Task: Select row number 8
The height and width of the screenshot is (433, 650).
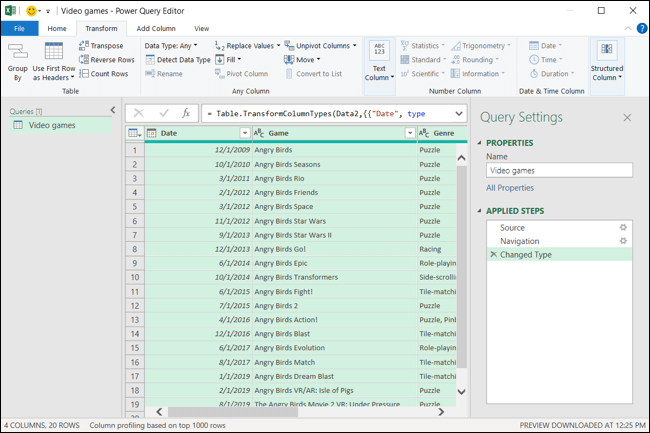Action: click(135, 249)
